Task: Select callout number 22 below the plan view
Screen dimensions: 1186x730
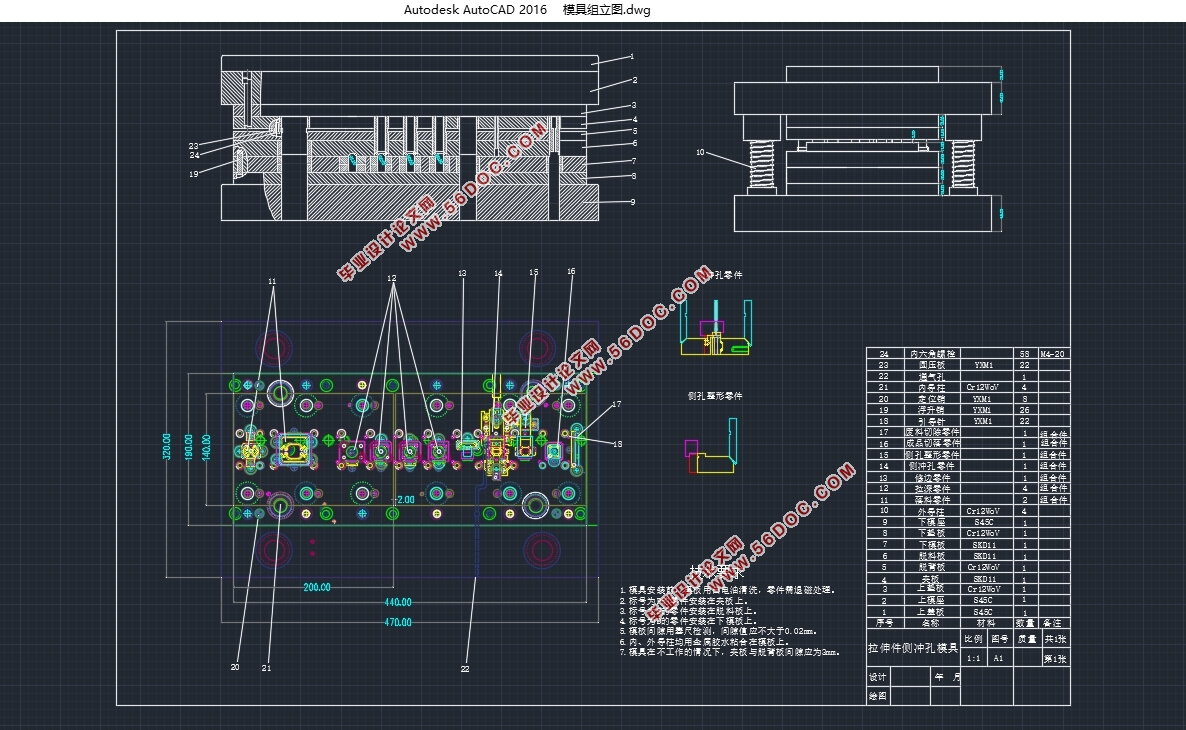Action: pos(465,669)
